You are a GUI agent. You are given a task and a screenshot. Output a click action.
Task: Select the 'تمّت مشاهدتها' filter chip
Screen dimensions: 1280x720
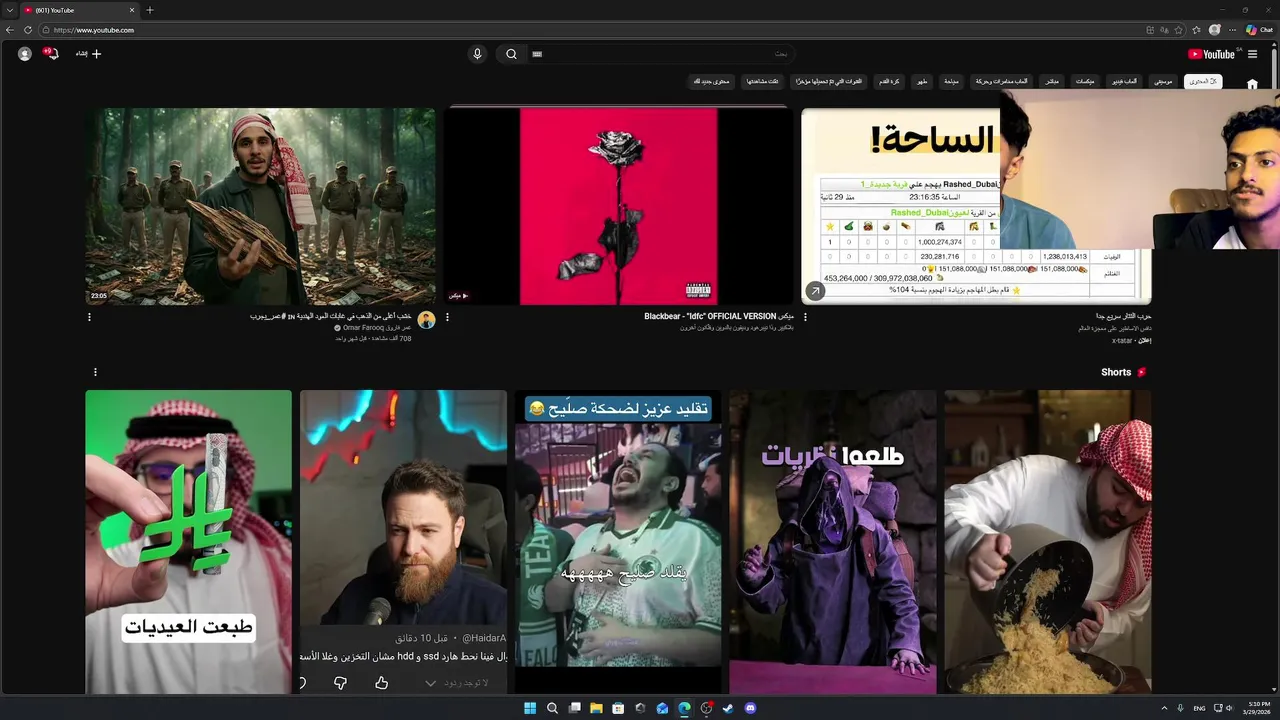(763, 81)
